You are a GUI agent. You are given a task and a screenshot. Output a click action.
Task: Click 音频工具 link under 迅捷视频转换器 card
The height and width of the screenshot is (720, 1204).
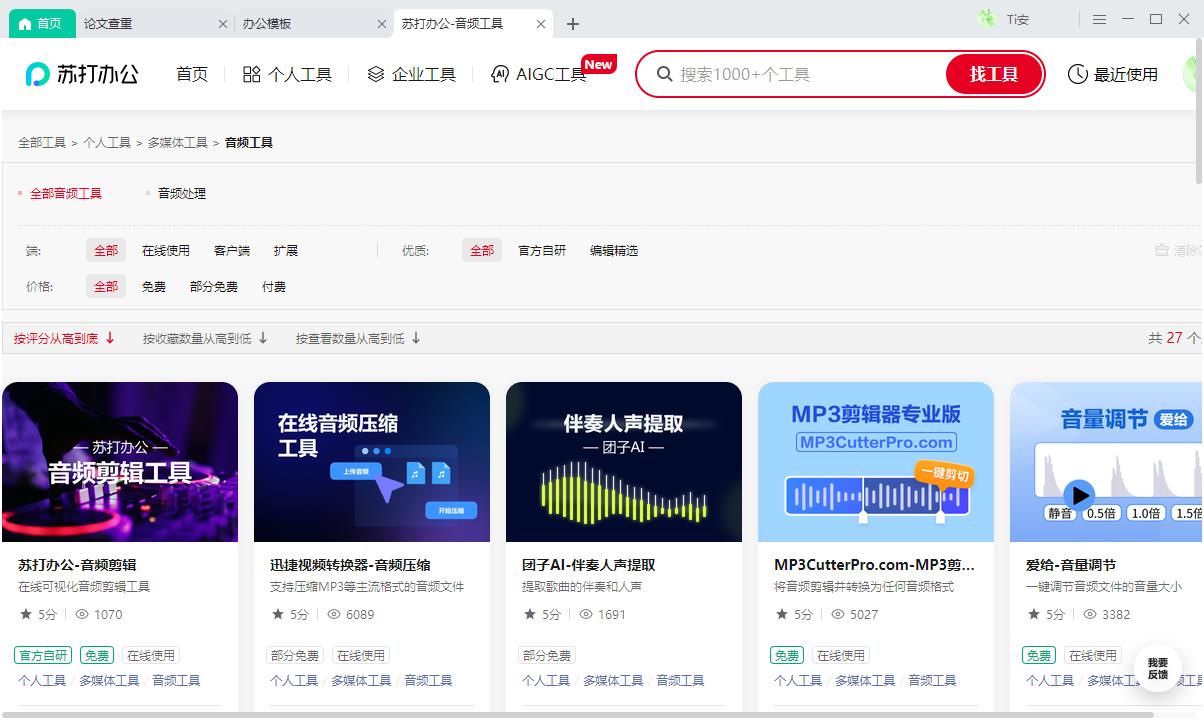pos(428,681)
